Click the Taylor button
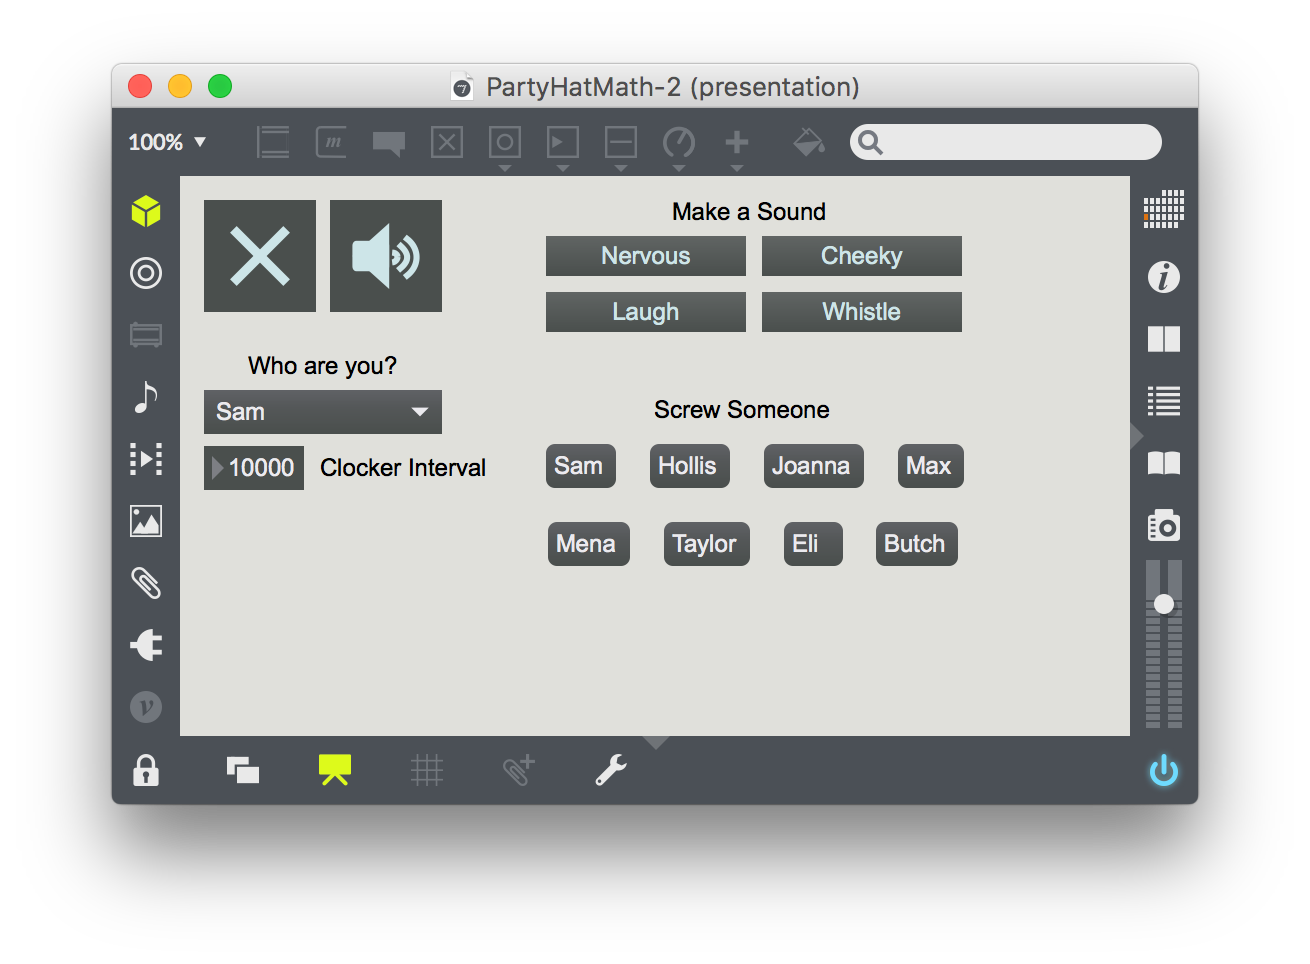 (x=707, y=544)
